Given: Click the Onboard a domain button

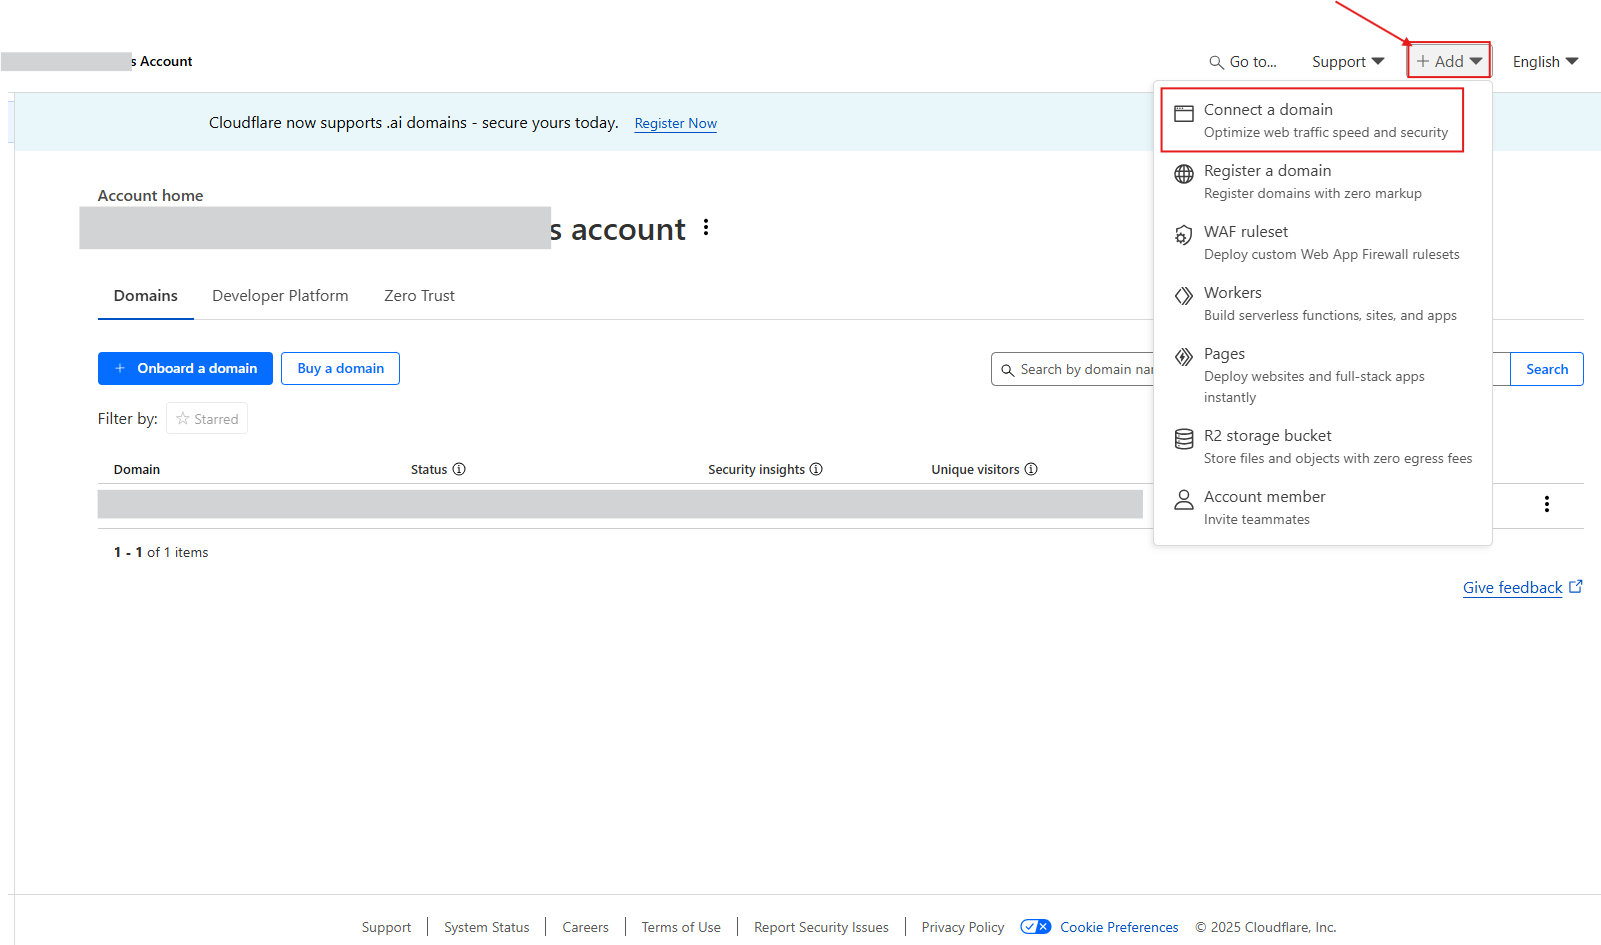Looking at the screenshot, I should 185,368.
